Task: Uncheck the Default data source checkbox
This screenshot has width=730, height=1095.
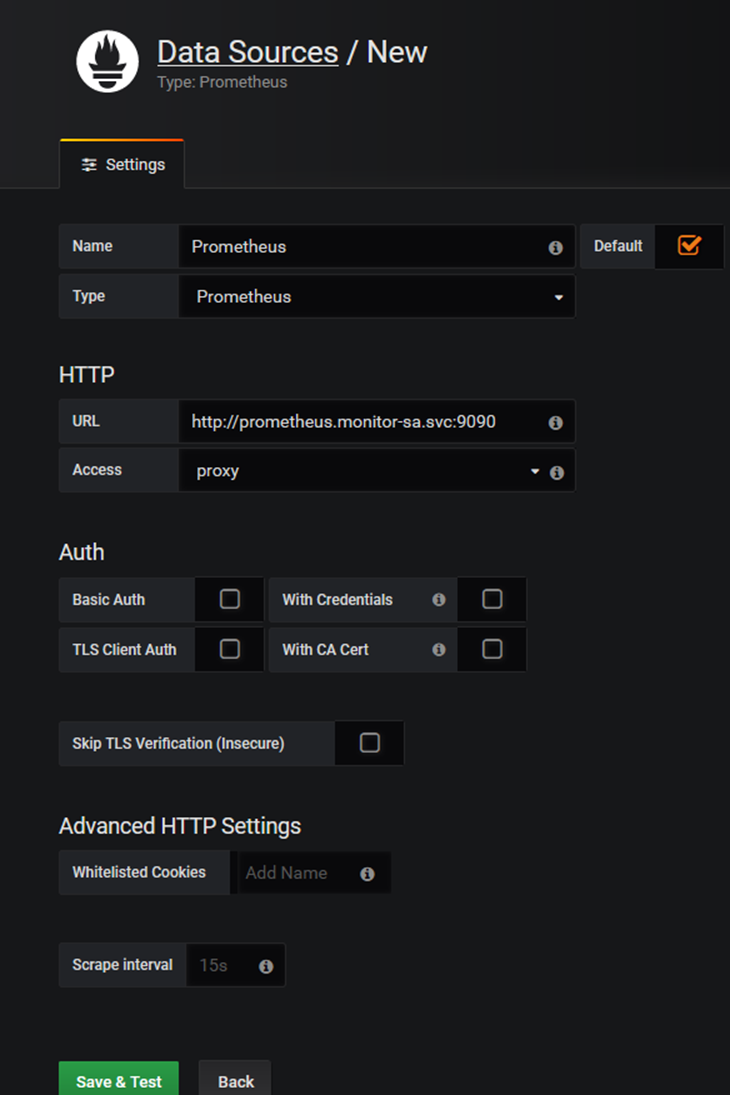Action: [689, 245]
